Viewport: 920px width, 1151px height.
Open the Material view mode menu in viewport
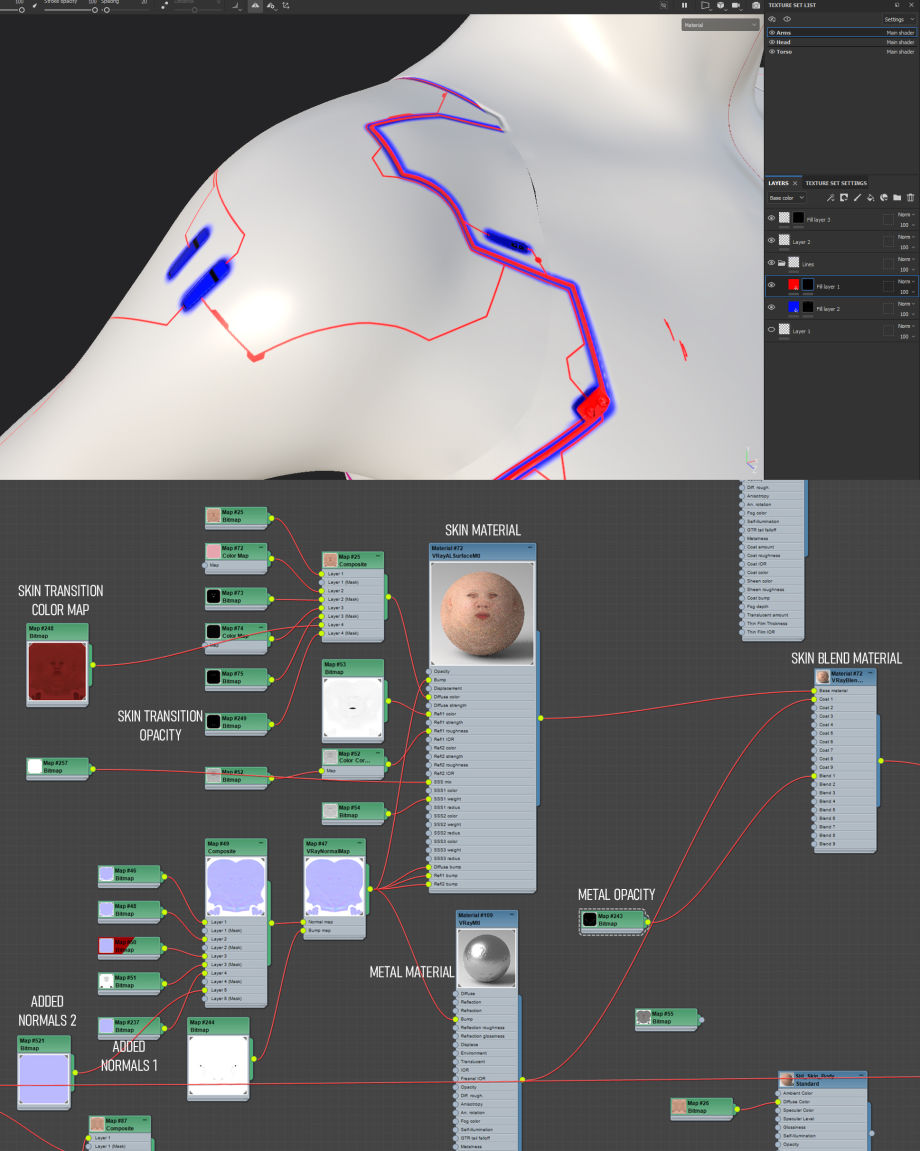click(x=720, y=24)
